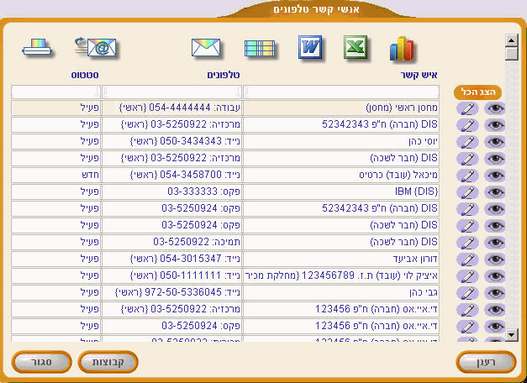Click the טלפונים filter input field
This screenshot has height=383, width=527.
point(172,92)
